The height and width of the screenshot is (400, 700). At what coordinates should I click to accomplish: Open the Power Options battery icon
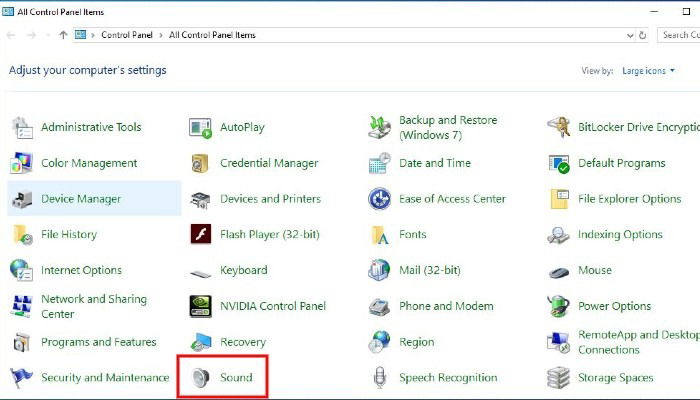click(x=558, y=306)
